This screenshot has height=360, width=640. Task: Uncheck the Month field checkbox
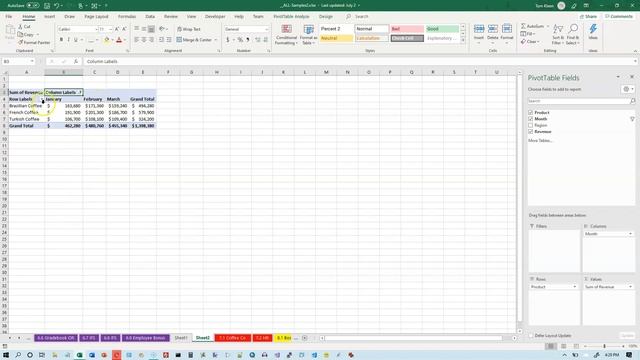pyautogui.click(x=531, y=119)
